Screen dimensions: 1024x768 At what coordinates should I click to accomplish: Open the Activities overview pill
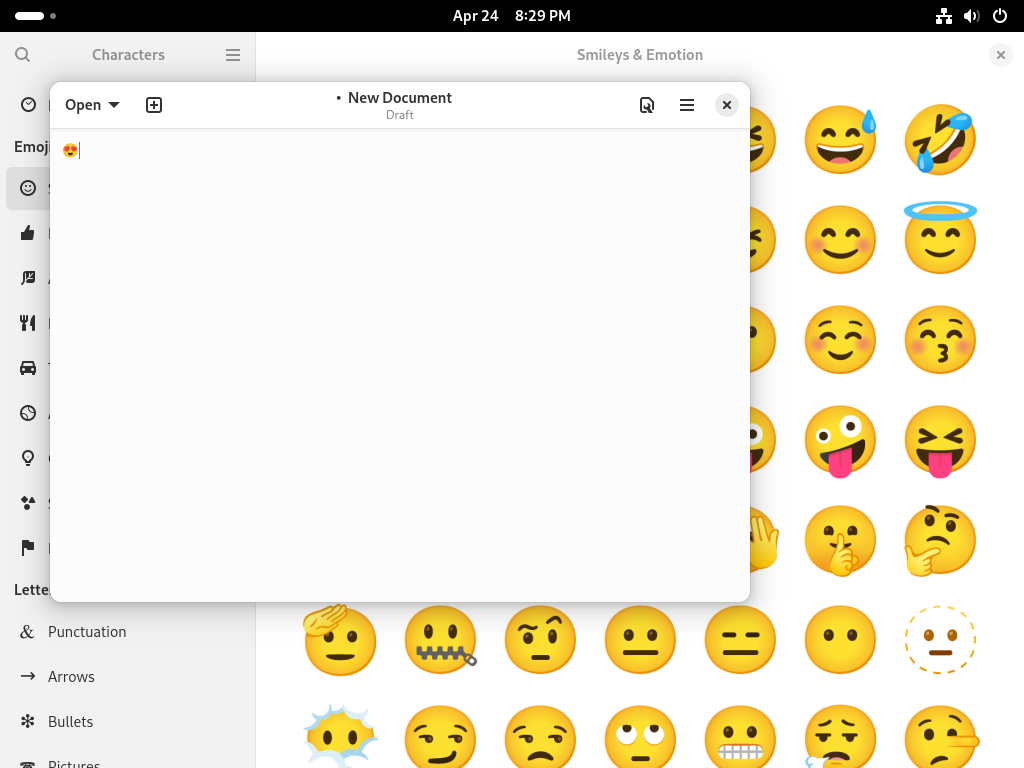(x=35, y=16)
